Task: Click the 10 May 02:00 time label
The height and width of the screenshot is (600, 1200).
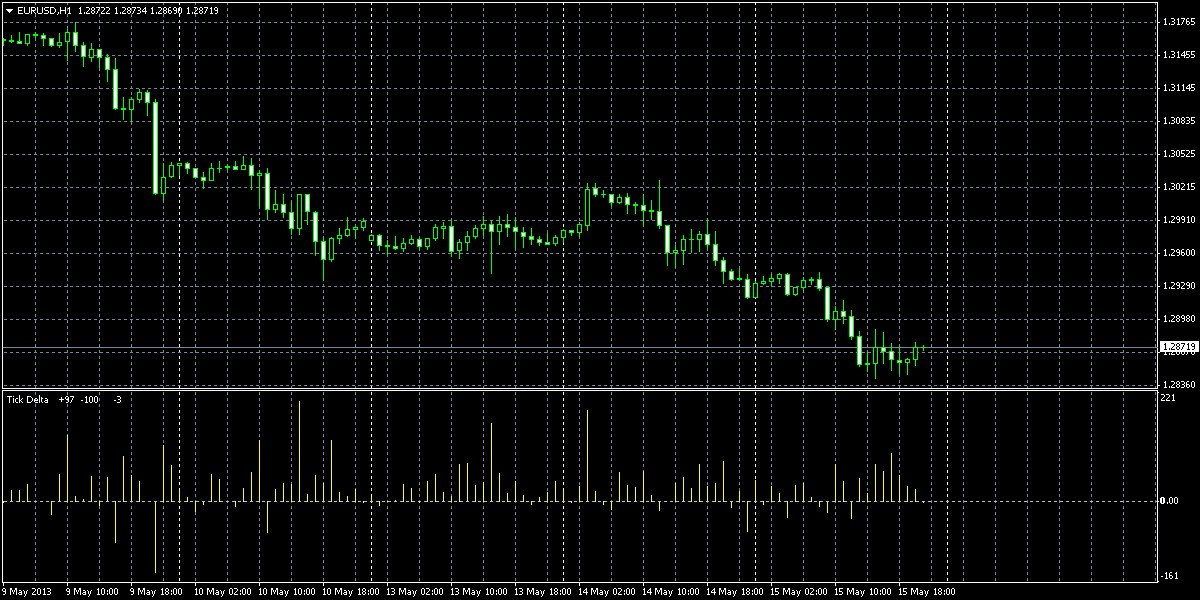Action: [223, 591]
